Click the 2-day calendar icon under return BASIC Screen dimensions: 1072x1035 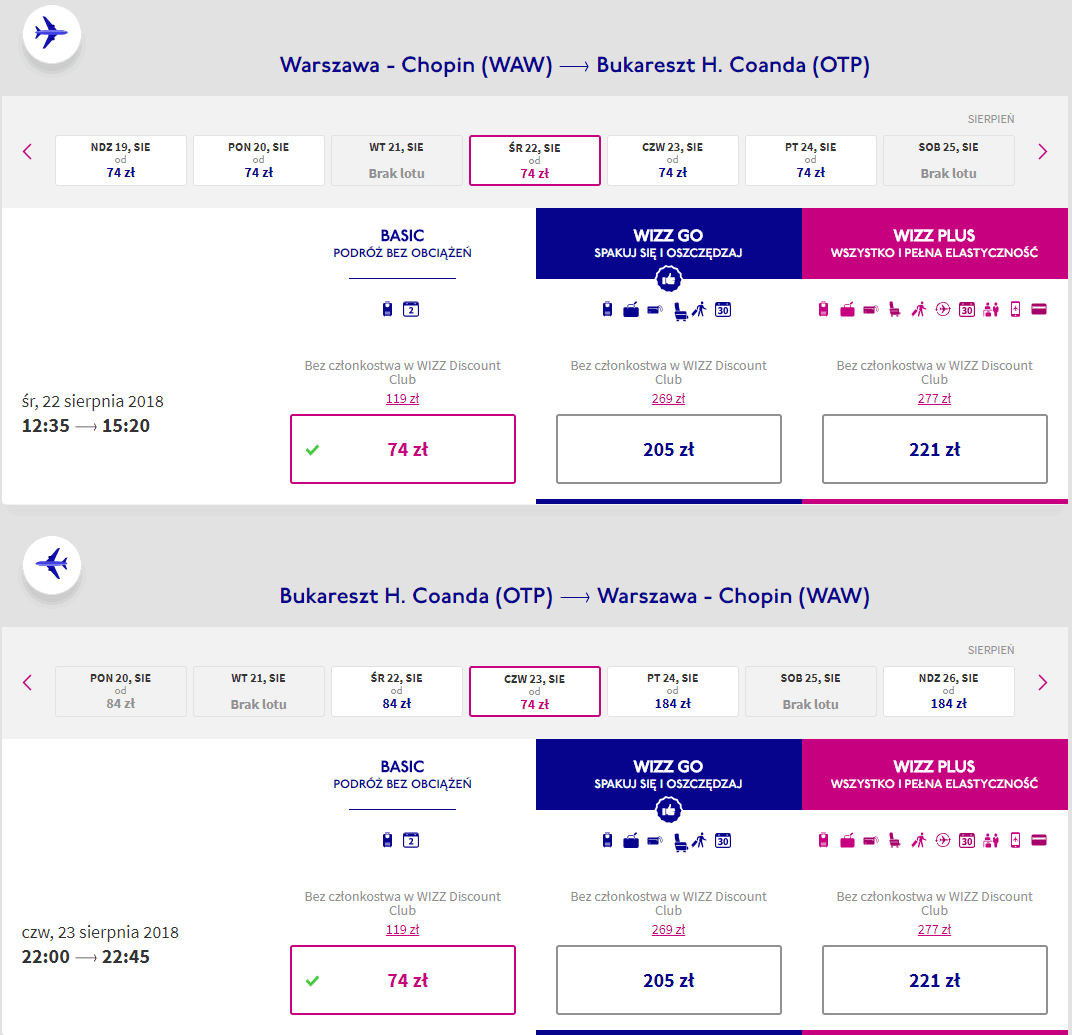411,840
